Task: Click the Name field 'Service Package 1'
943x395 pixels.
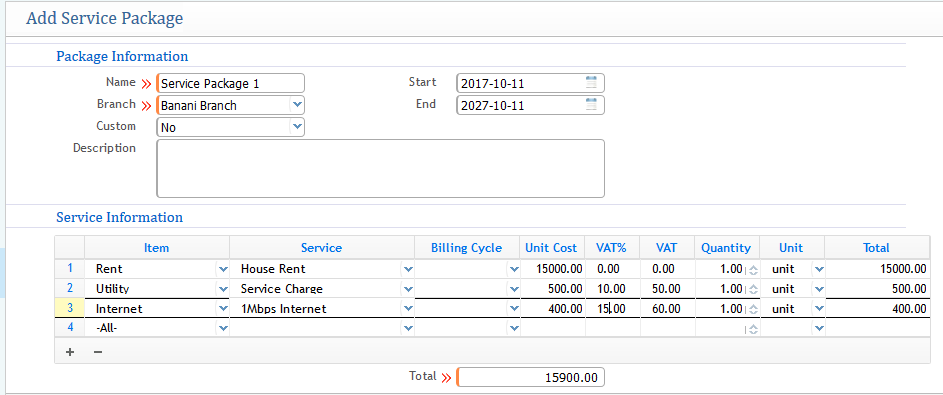Action: point(231,83)
